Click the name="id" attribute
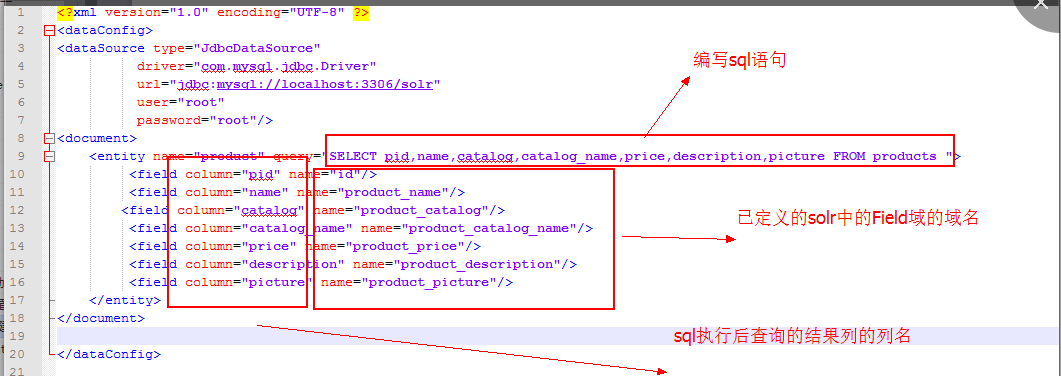 [325, 174]
